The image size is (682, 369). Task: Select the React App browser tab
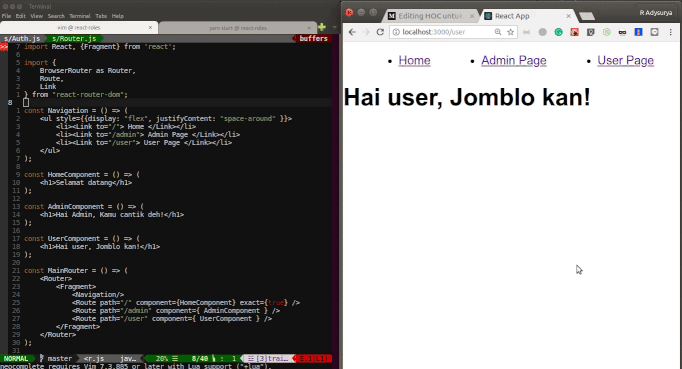528,16
